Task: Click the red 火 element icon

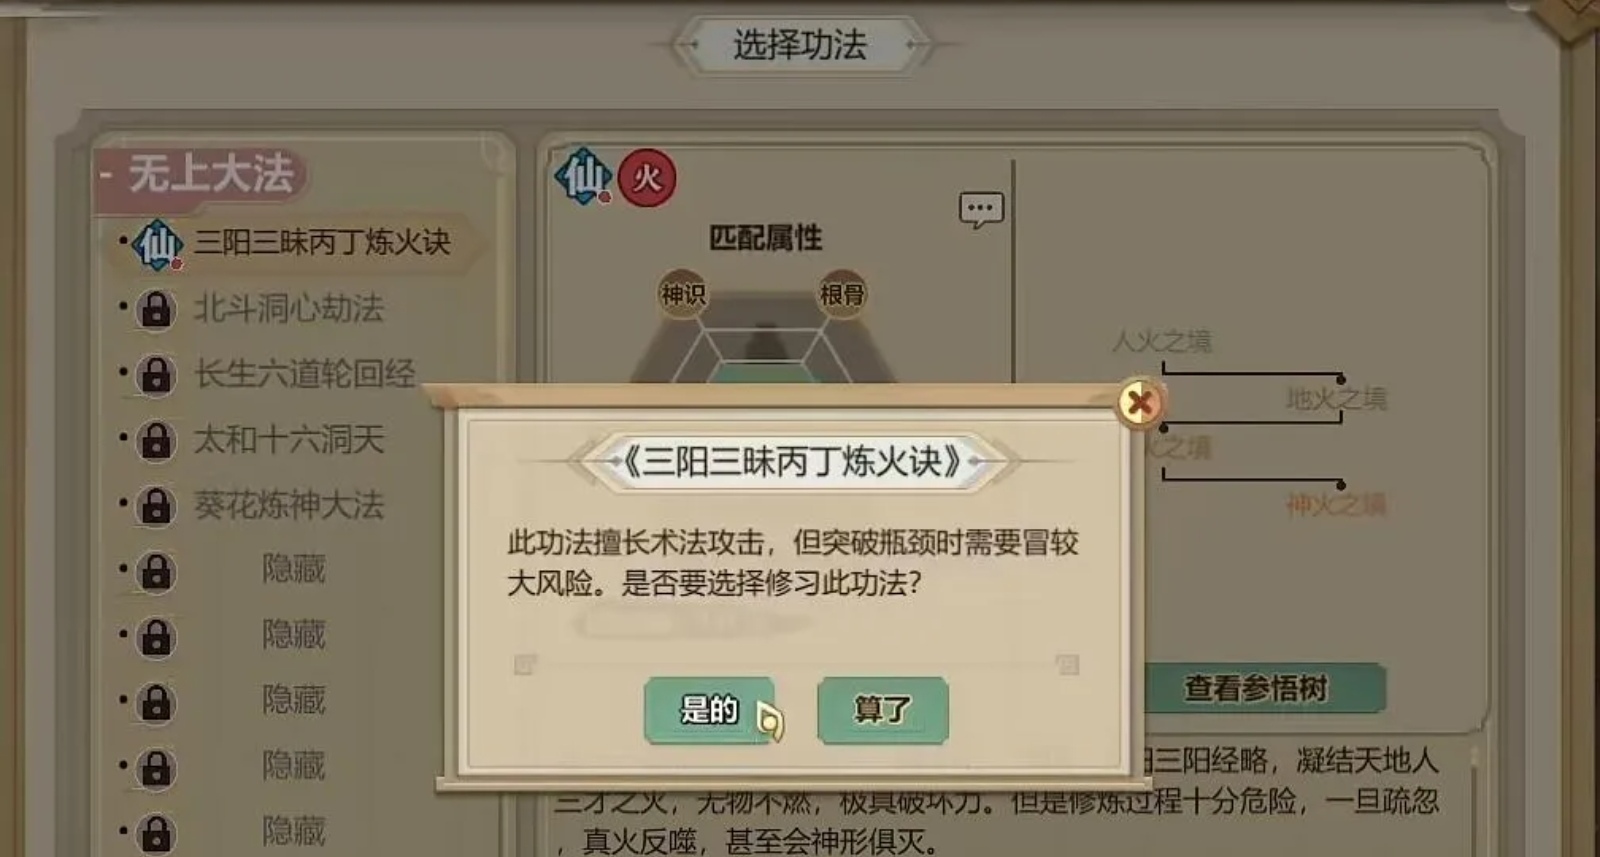Action: [x=647, y=178]
